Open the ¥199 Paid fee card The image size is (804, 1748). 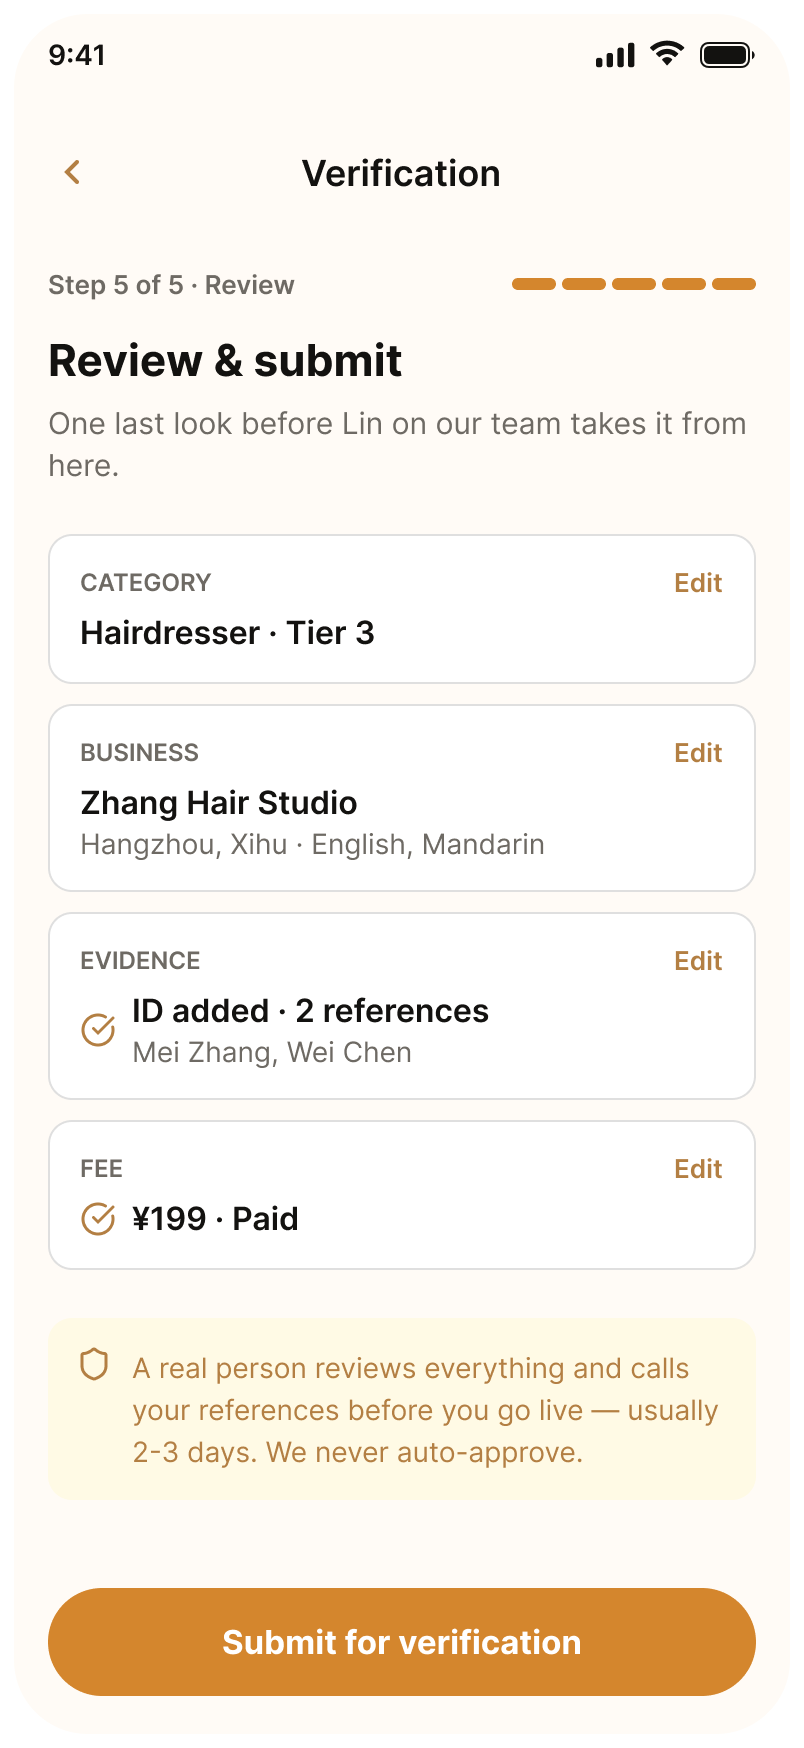[x=402, y=1195]
